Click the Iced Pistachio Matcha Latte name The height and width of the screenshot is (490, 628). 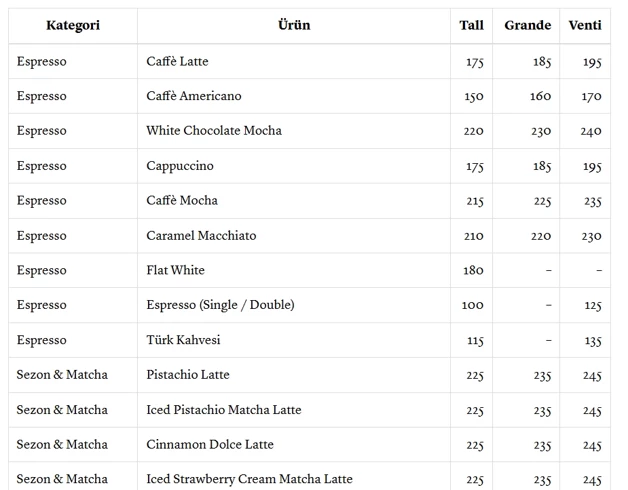[x=223, y=410]
